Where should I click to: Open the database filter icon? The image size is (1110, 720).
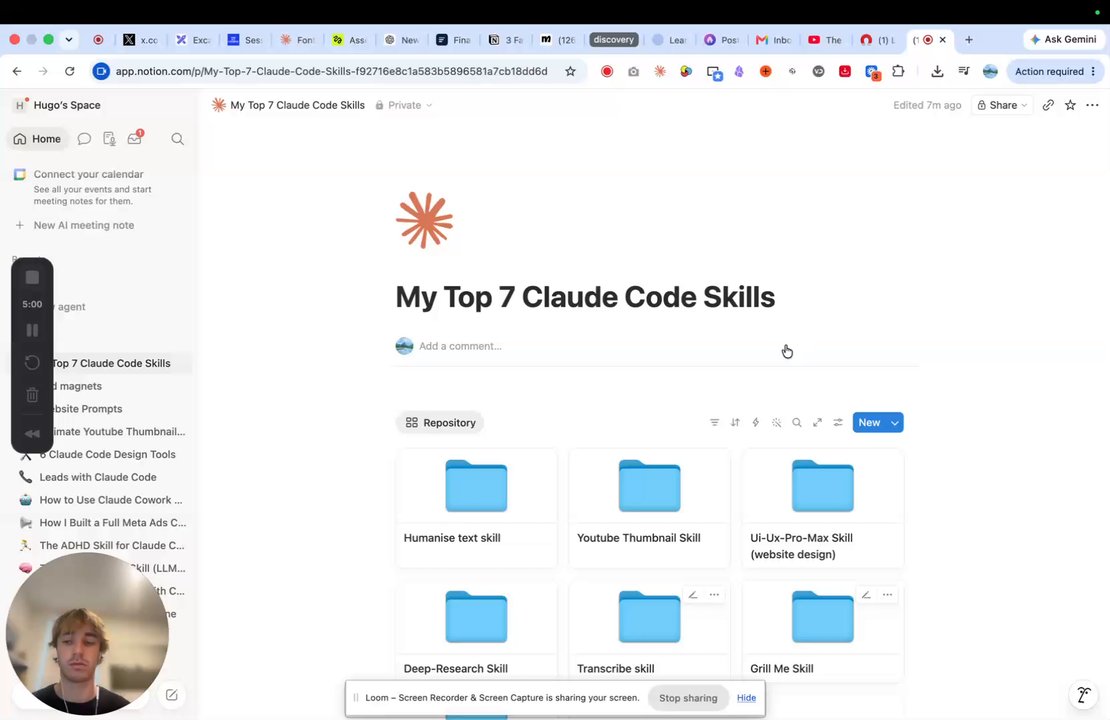click(714, 423)
